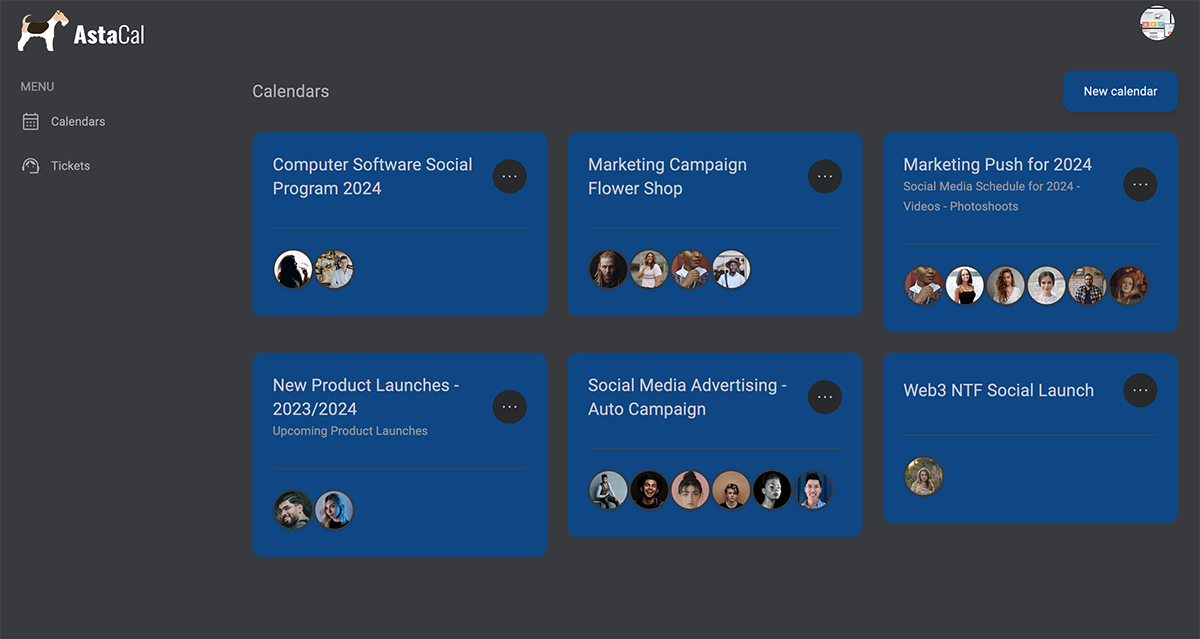Open options for Marketing Campaign Flower Shop
This screenshot has height=639, width=1200.
pos(824,177)
